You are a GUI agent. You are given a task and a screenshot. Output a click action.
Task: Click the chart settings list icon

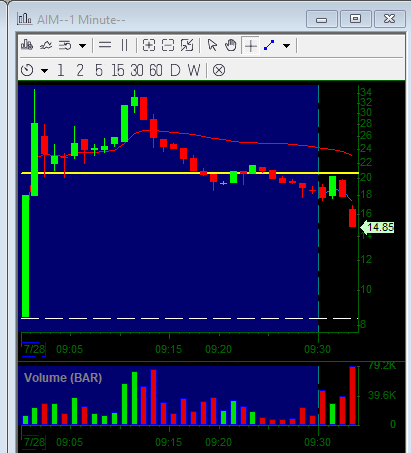(x=65, y=45)
